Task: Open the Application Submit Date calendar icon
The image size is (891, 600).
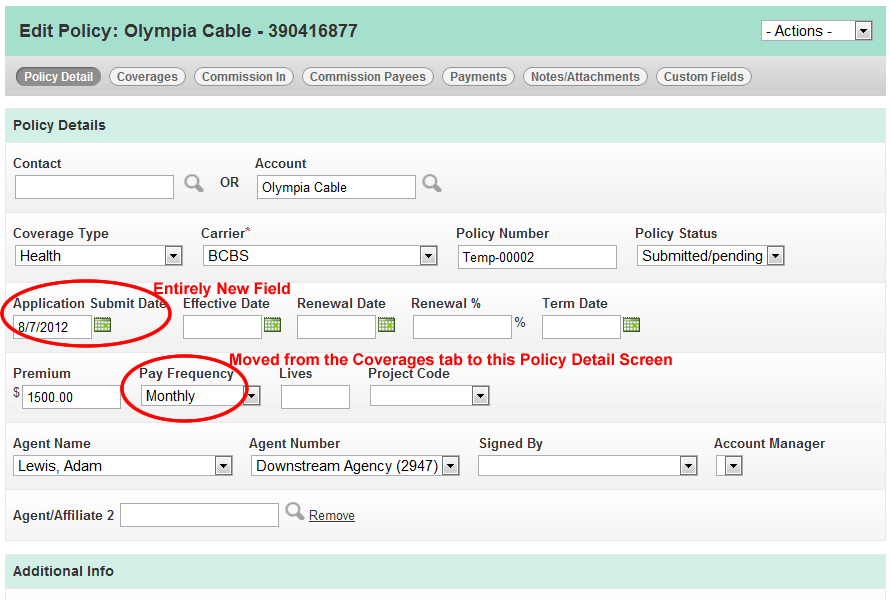Action: click(102, 324)
